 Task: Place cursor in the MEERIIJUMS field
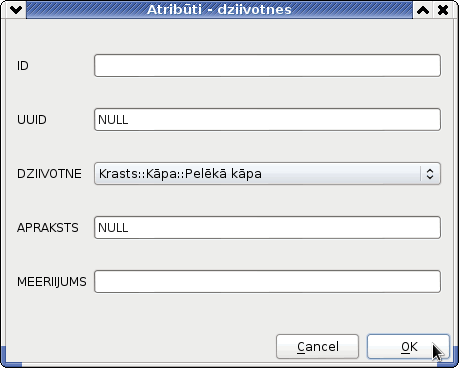(x=267, y=282)
